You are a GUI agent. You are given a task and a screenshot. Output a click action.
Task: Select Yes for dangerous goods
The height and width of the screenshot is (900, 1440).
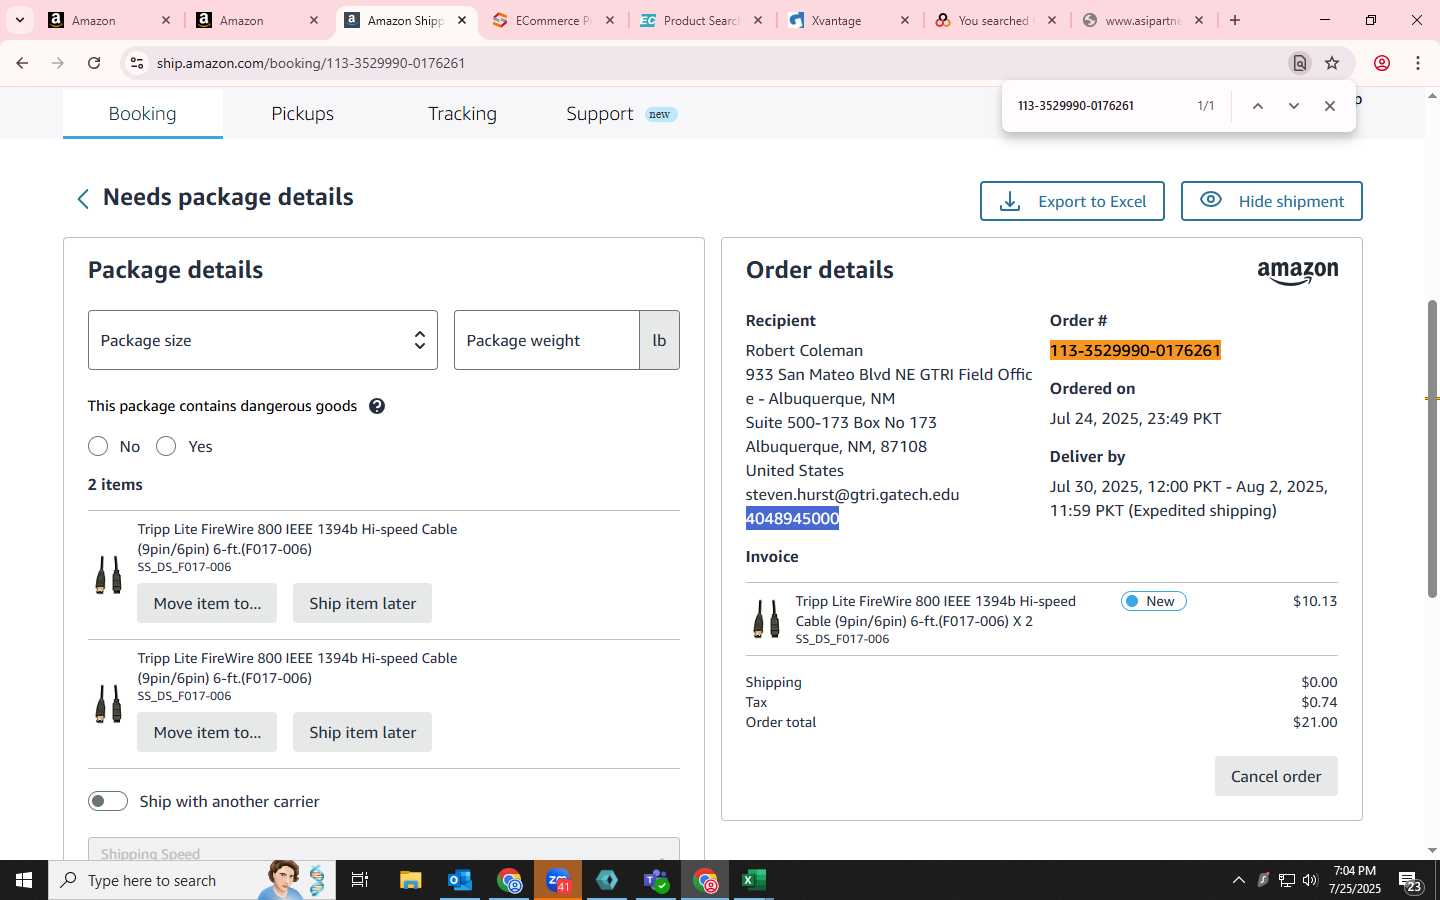click(166, 446)
